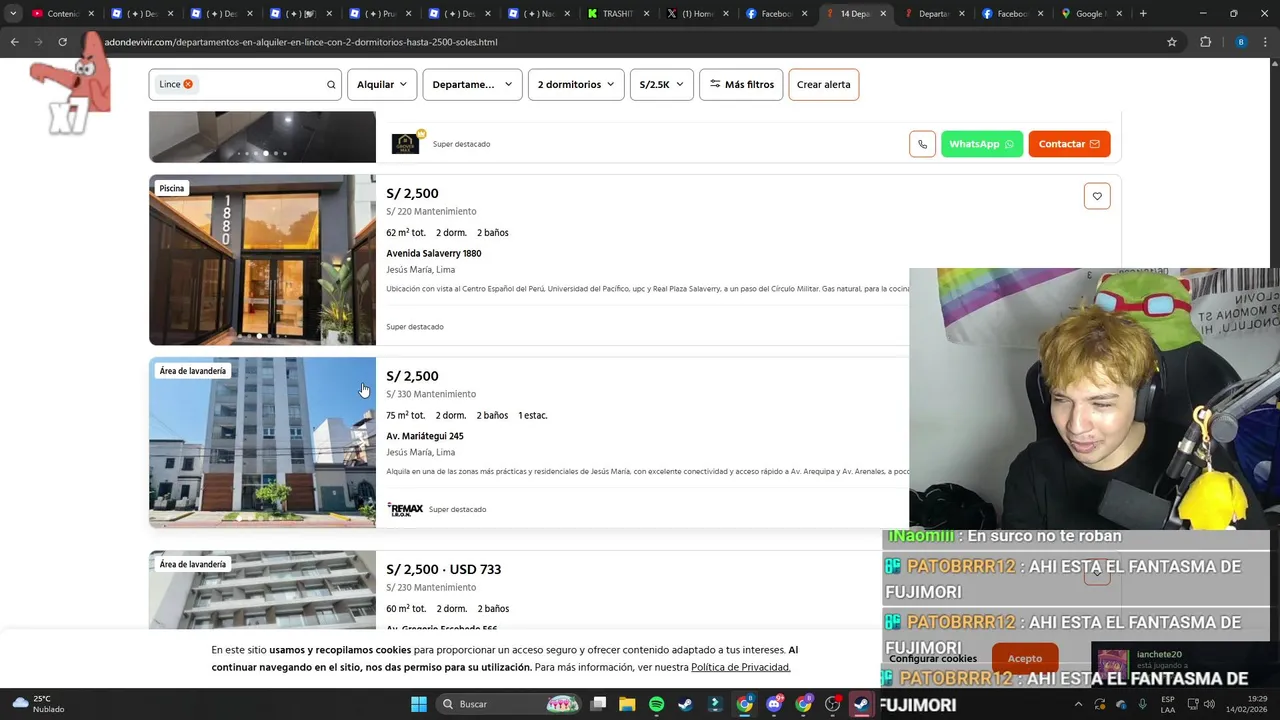Viewport: 1280px width, 720px height.
Task: Open File Explorer from taskbar
Action: pos(627,704)
